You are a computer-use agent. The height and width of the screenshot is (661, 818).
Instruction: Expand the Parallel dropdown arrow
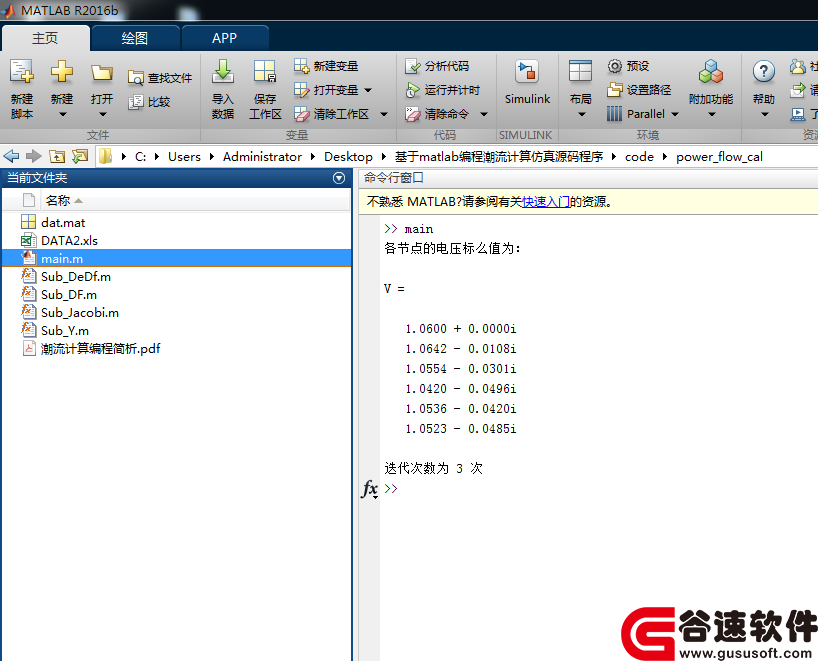click(675, 114)
